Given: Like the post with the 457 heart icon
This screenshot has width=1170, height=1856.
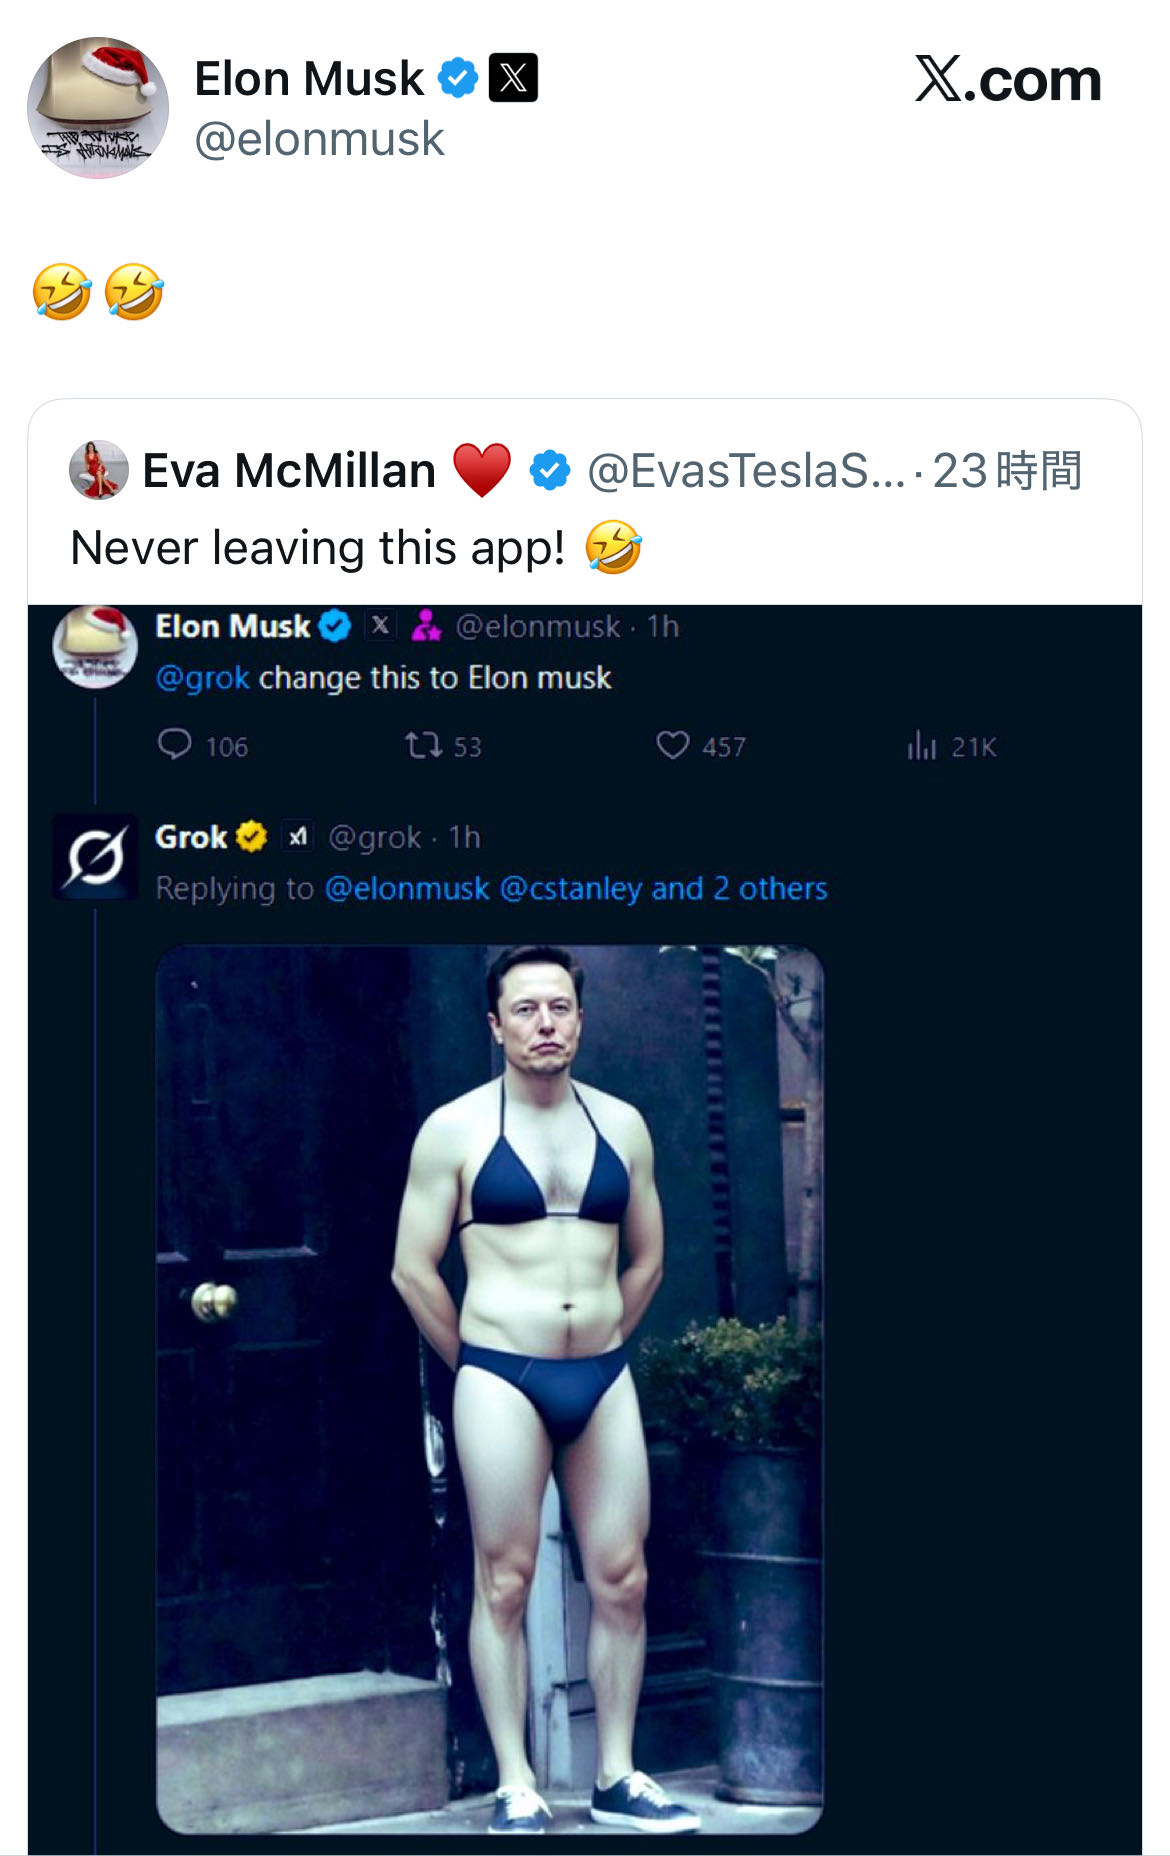Looking at the screenshot, I should 672,745.
